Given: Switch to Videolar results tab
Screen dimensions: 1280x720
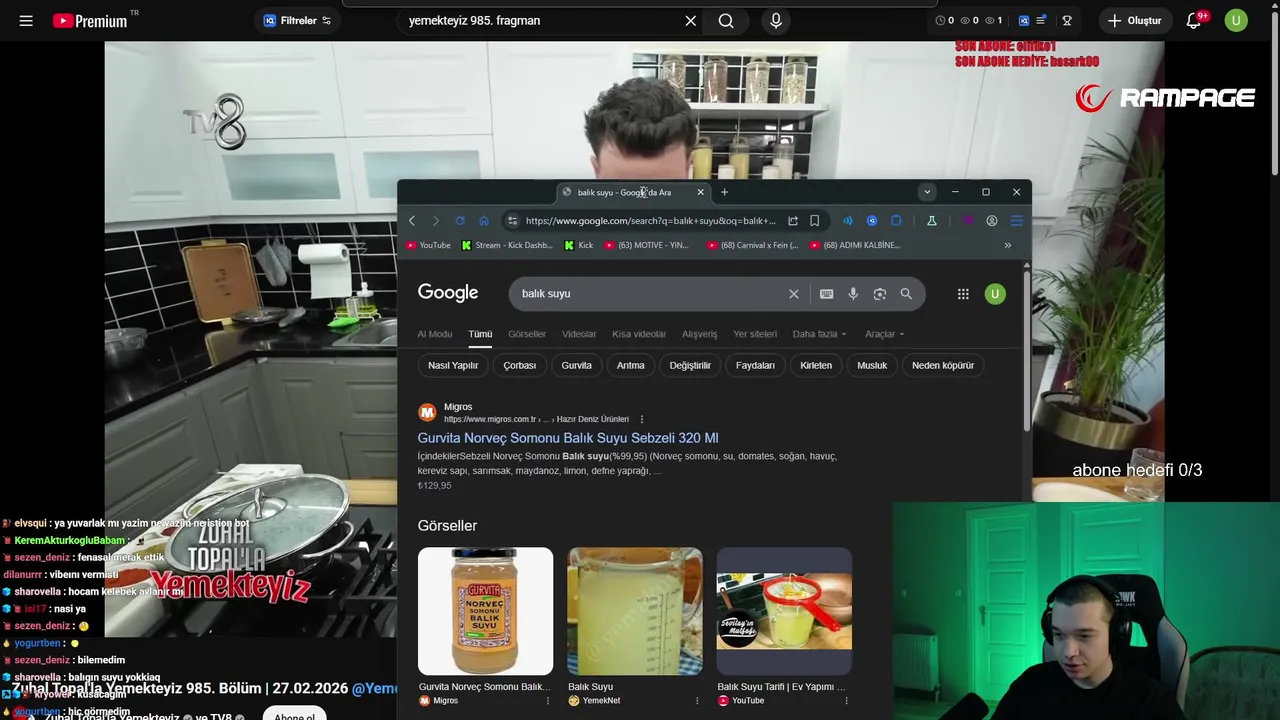Looking at the screenshot, I should point(579,334).
